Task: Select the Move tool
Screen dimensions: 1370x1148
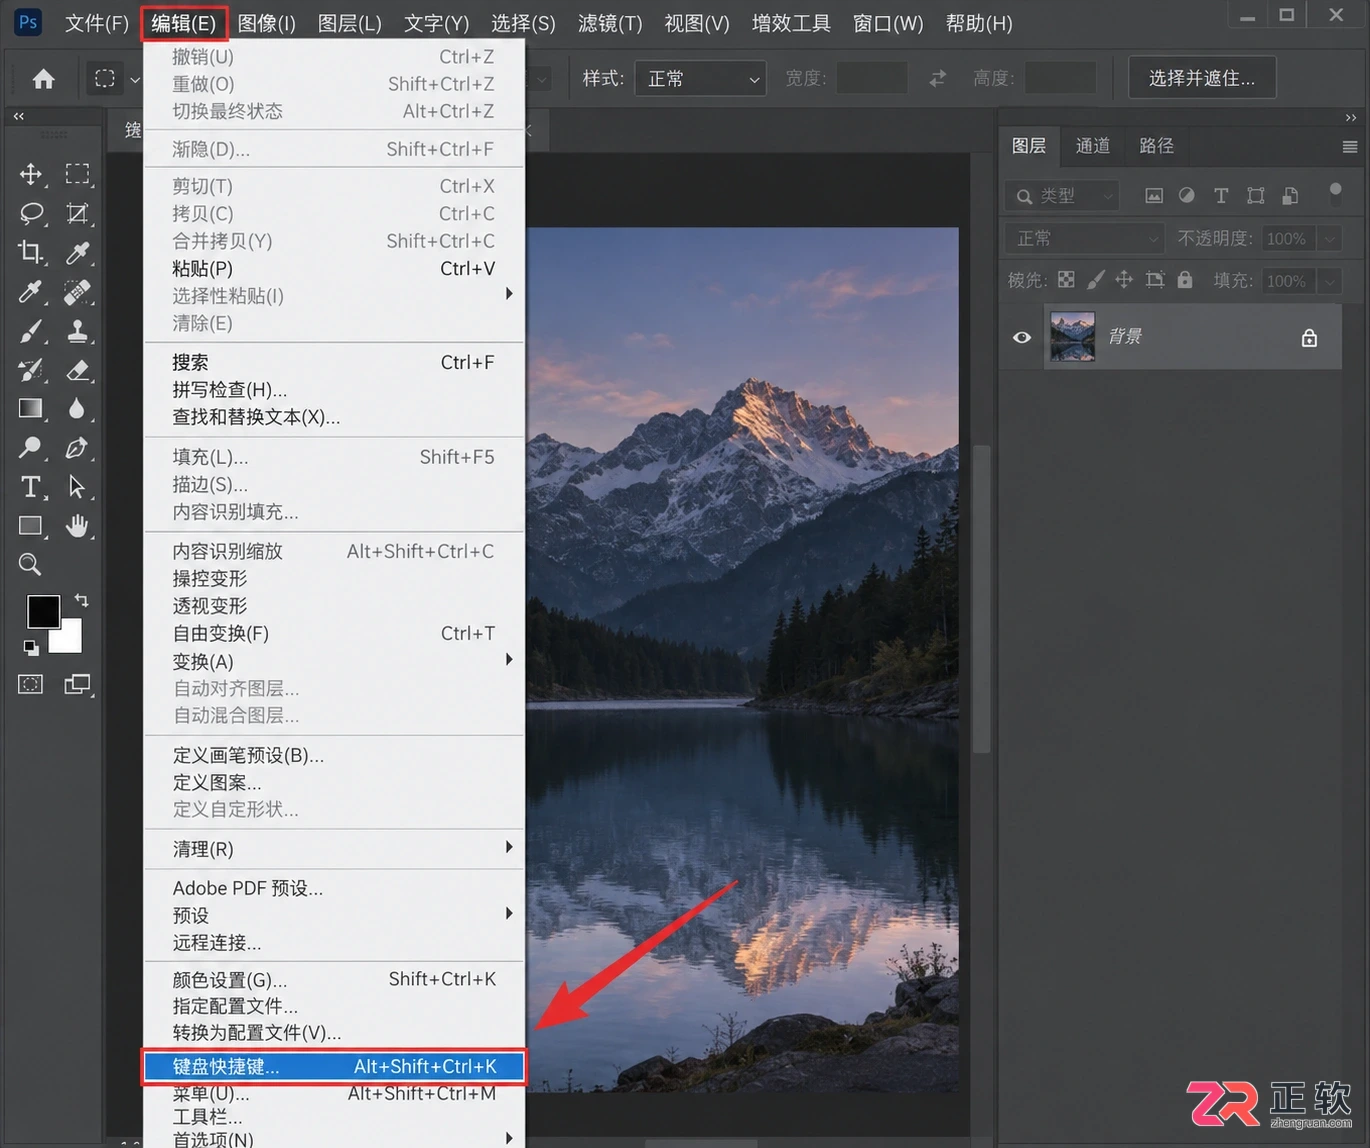Action: (31, 174)
